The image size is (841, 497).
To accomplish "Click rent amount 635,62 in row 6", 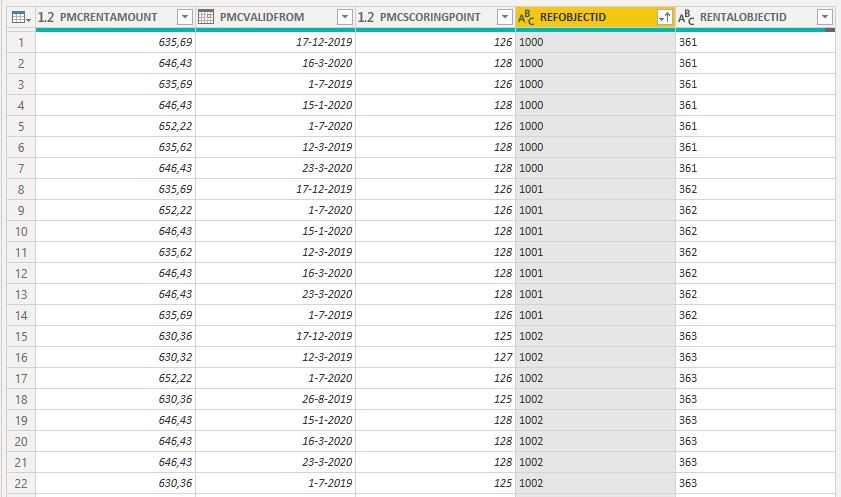I will pyautogui.click(x=175, y=147).
